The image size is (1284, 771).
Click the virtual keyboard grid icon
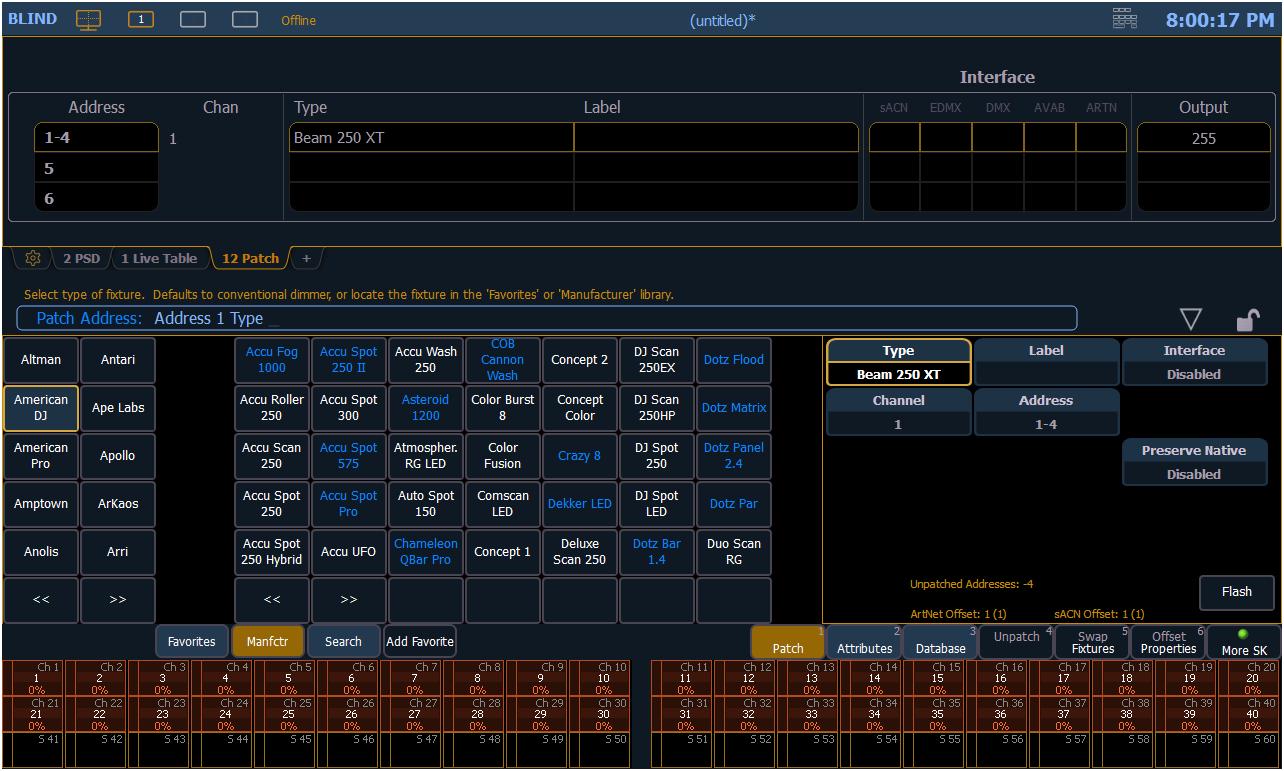[1124, 19]
